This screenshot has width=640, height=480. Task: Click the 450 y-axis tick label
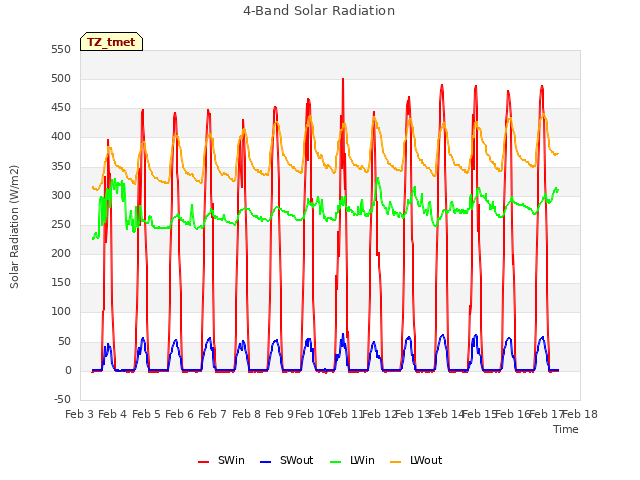click(61, 108)
